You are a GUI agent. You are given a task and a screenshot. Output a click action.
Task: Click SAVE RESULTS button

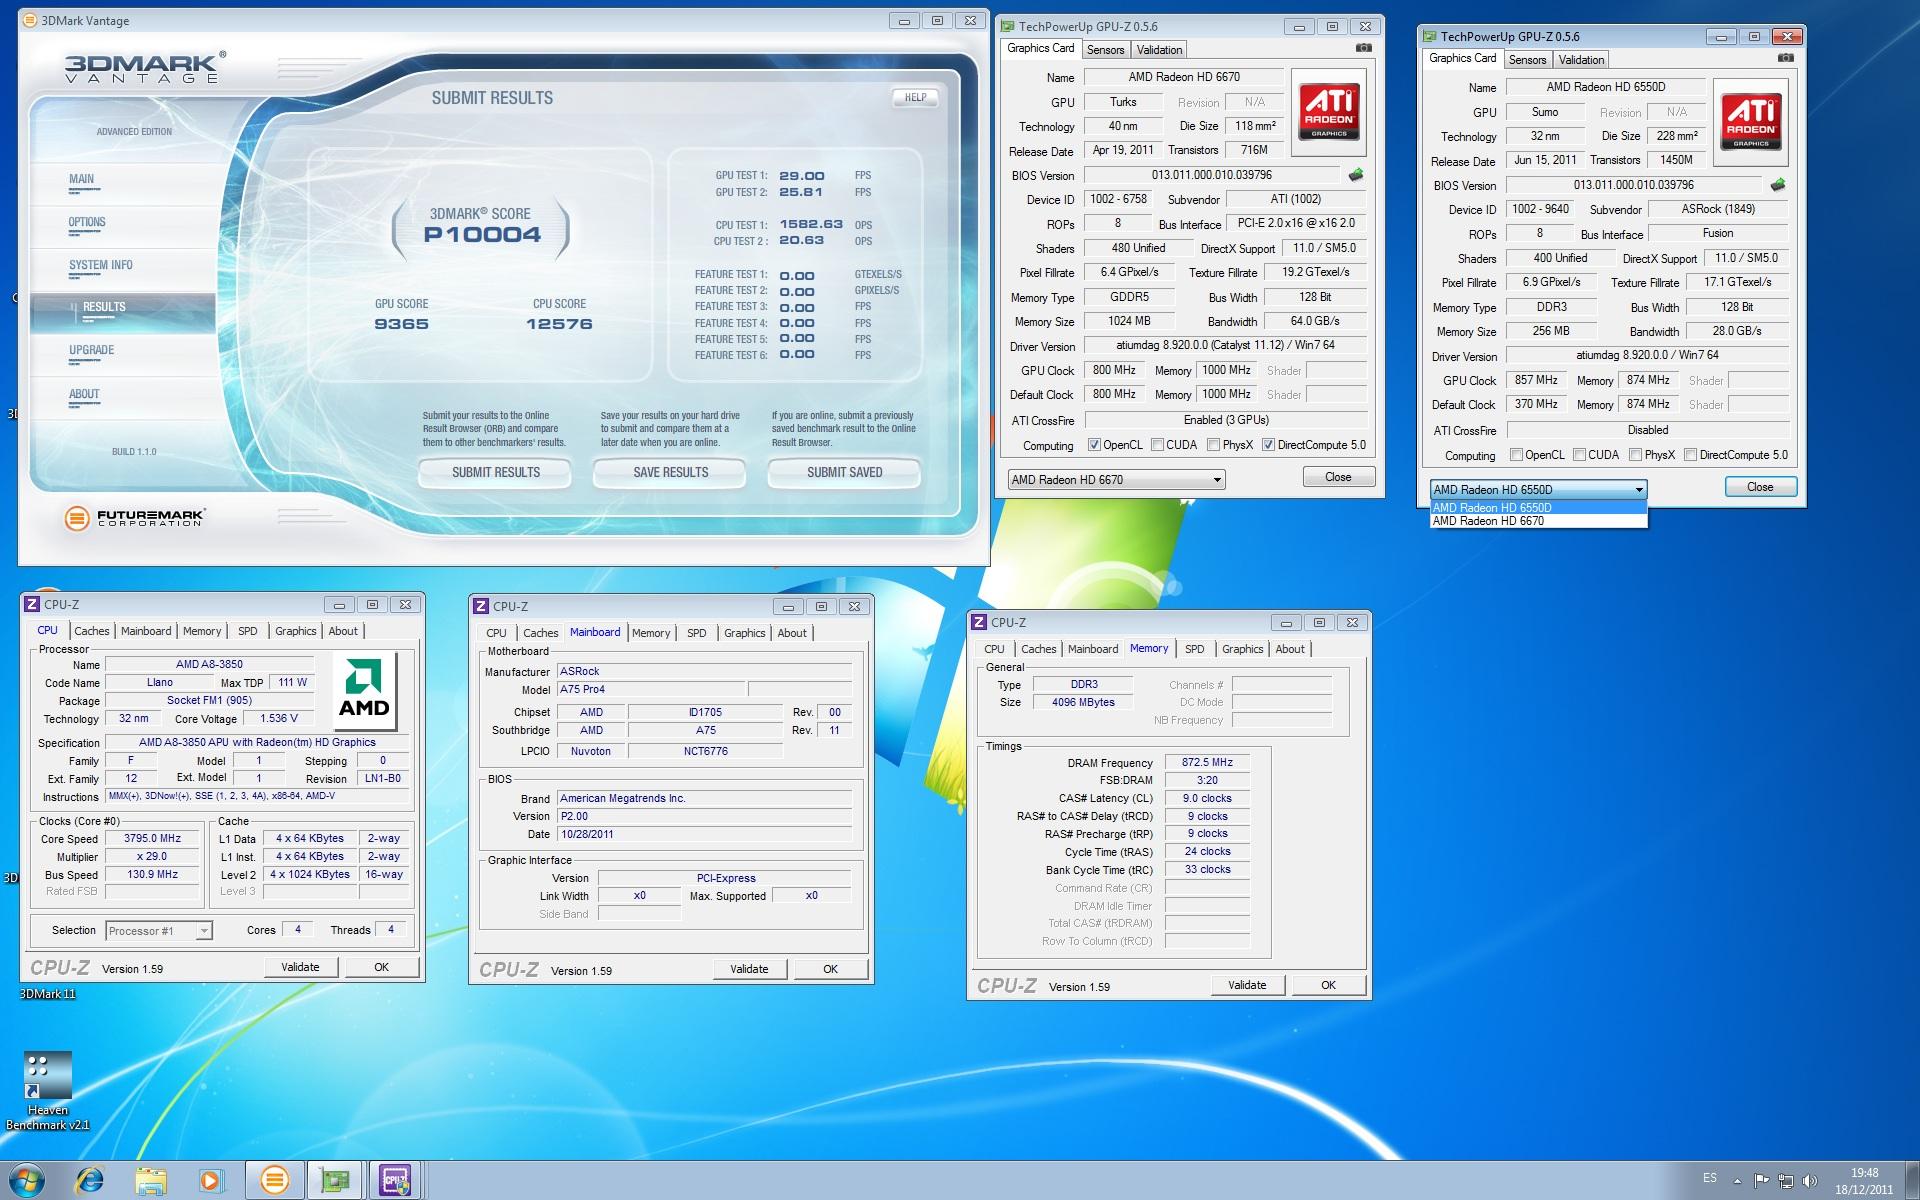point(670,472)
